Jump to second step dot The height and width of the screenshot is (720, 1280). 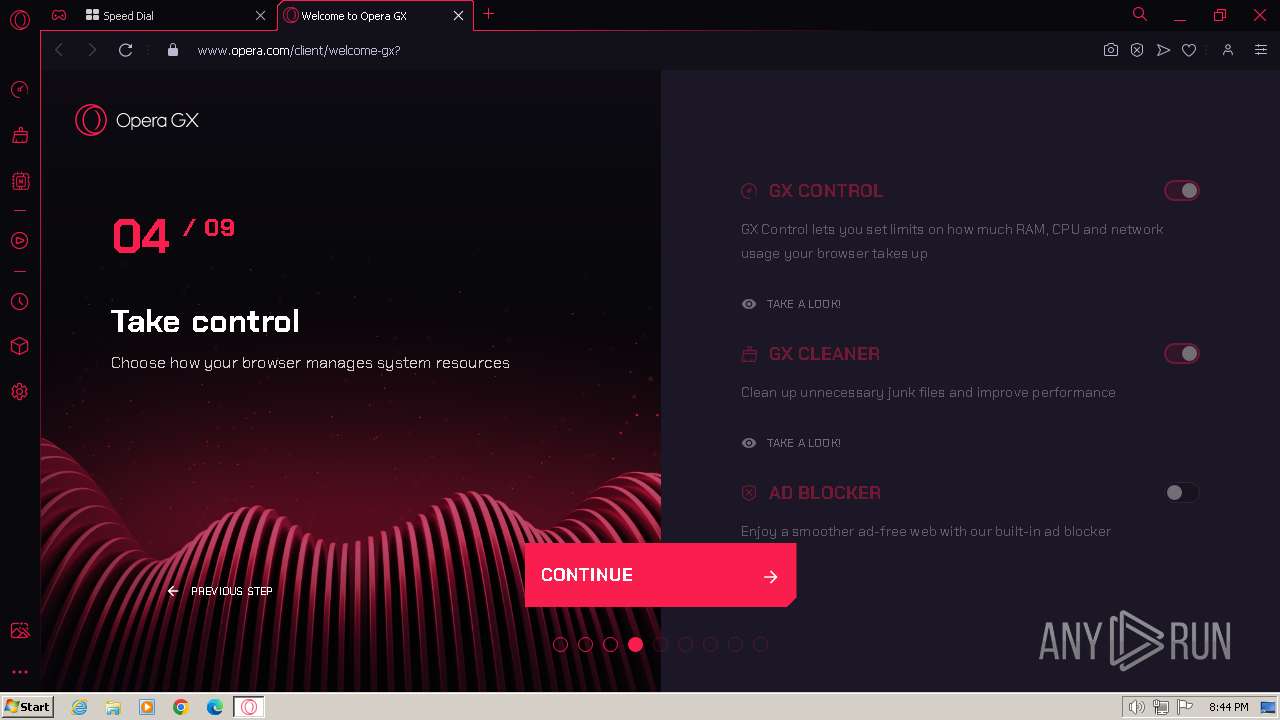point(585,645)
